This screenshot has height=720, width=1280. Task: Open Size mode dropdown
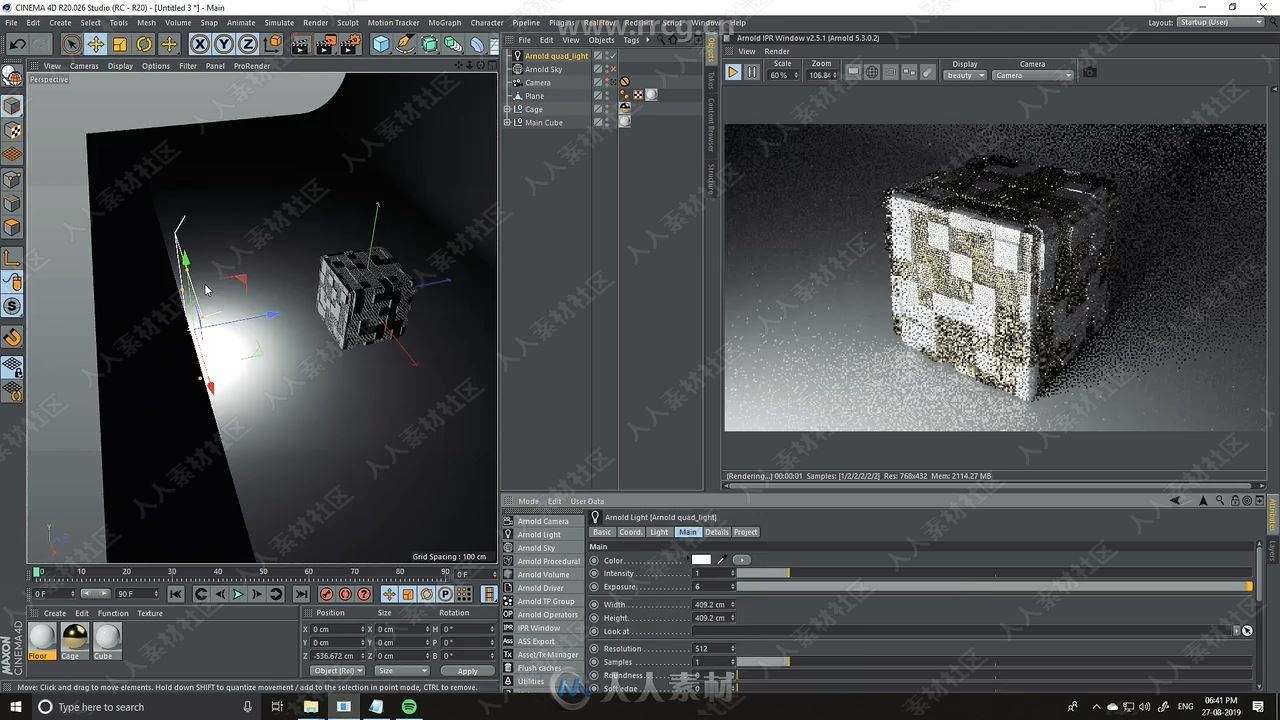pyautogui.click(x=401, y=671)
